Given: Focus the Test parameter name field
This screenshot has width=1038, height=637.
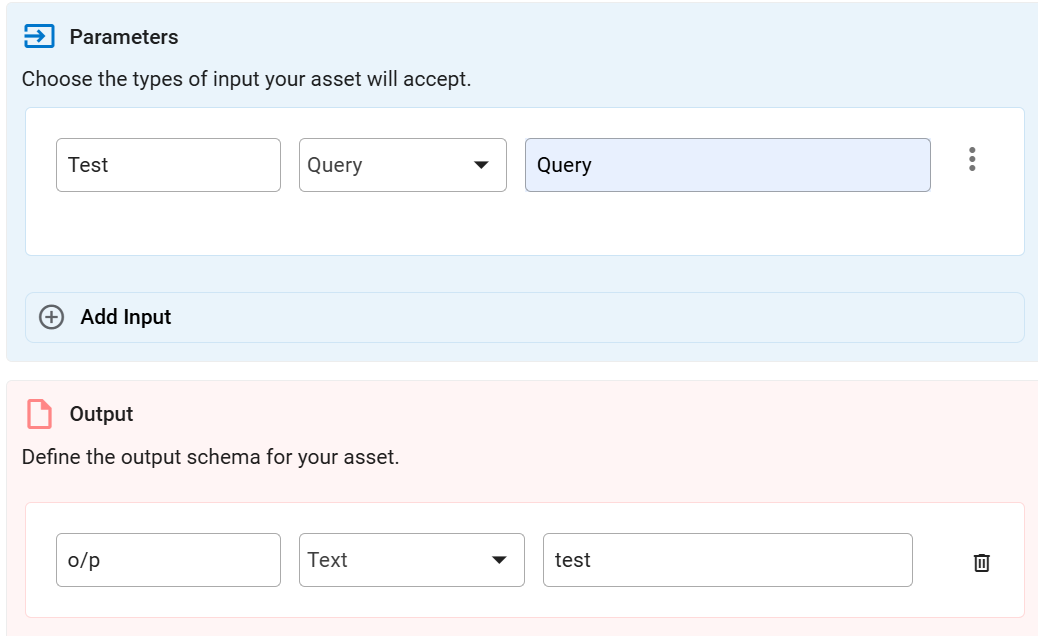Looking at the screenshot, I should [x=168, y=165].
